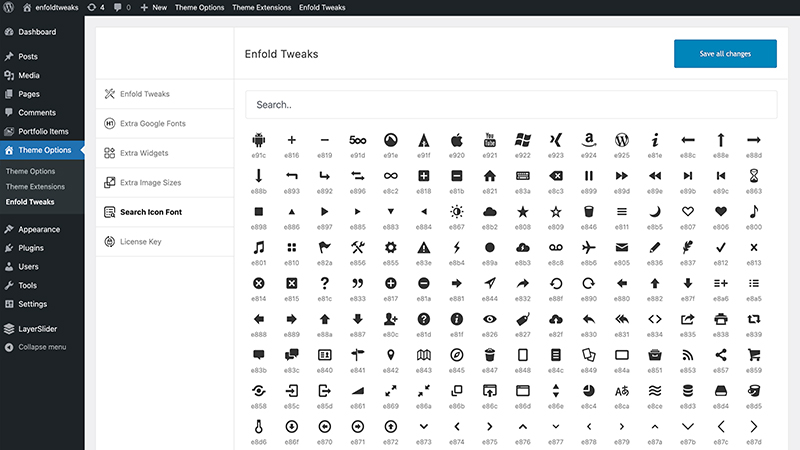Open the License Key tab
The width and height of the screenshot is (800, 450).
click(x=165, y=242)
